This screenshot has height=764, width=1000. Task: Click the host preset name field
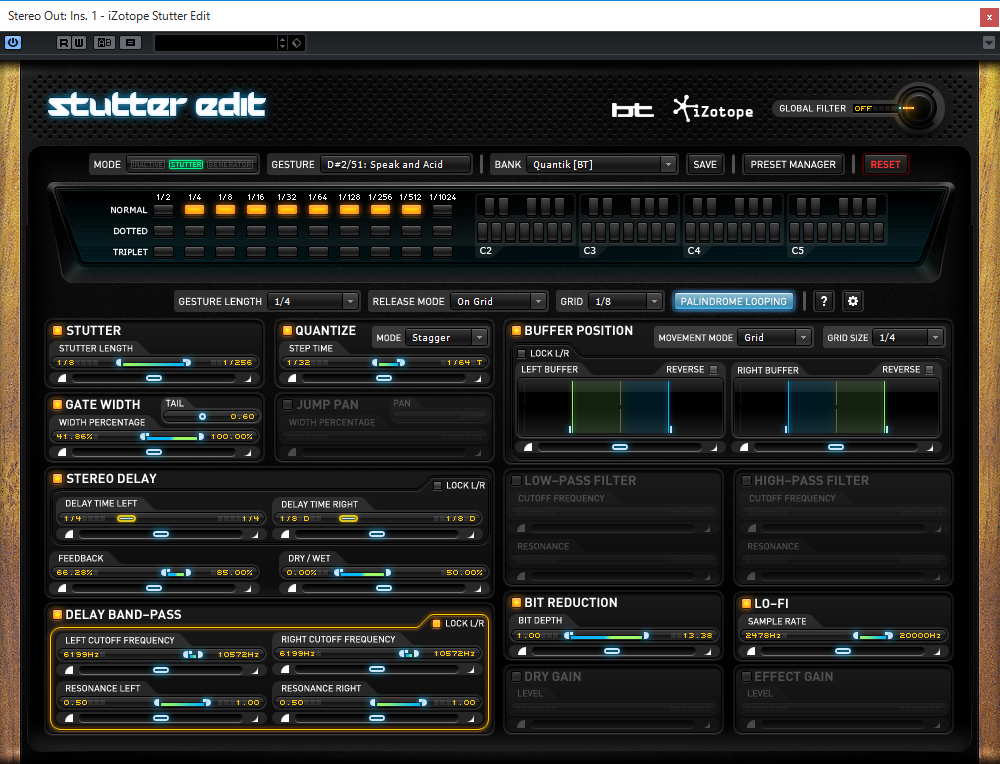(x=216, y=43)
